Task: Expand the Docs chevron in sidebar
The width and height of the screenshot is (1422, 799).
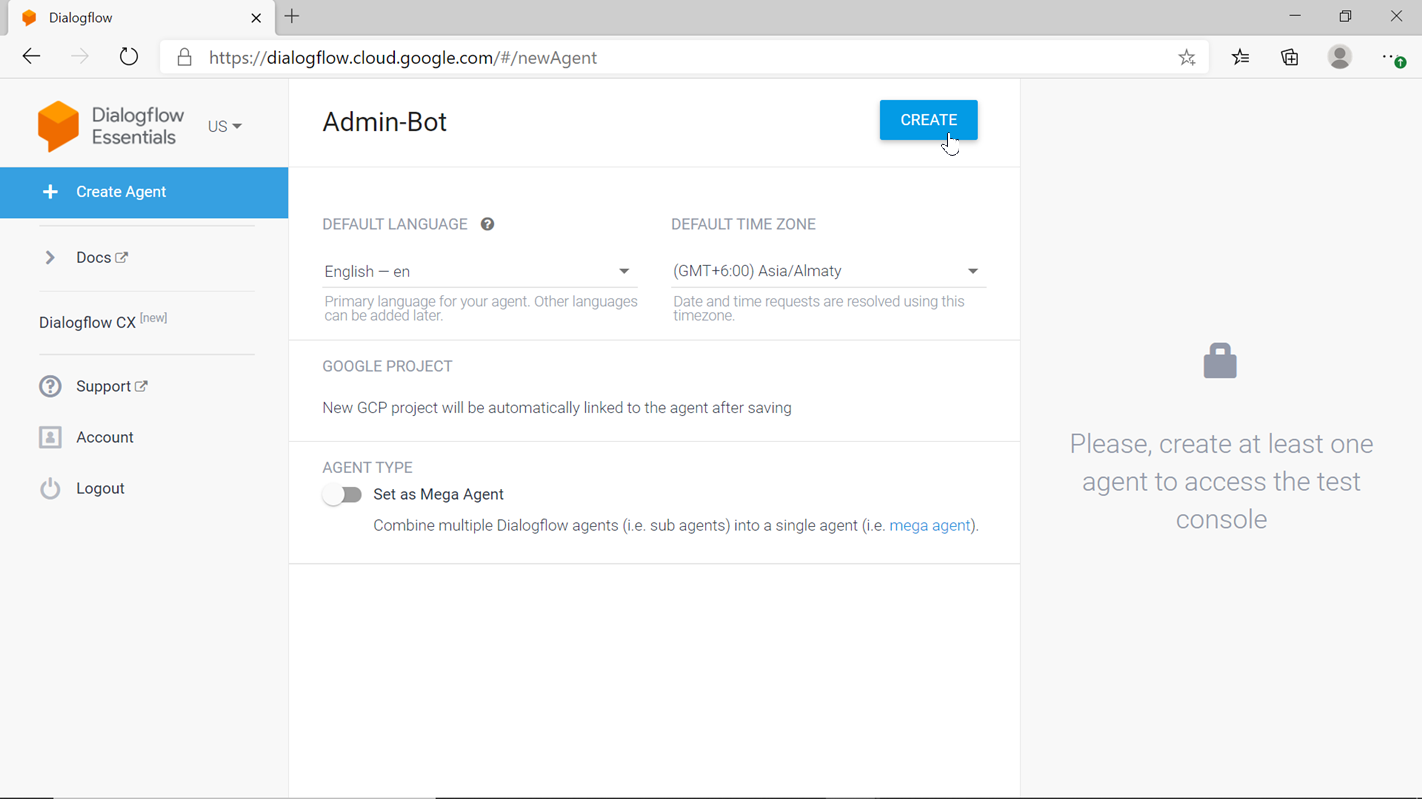Action: click(x=50, y=258)
